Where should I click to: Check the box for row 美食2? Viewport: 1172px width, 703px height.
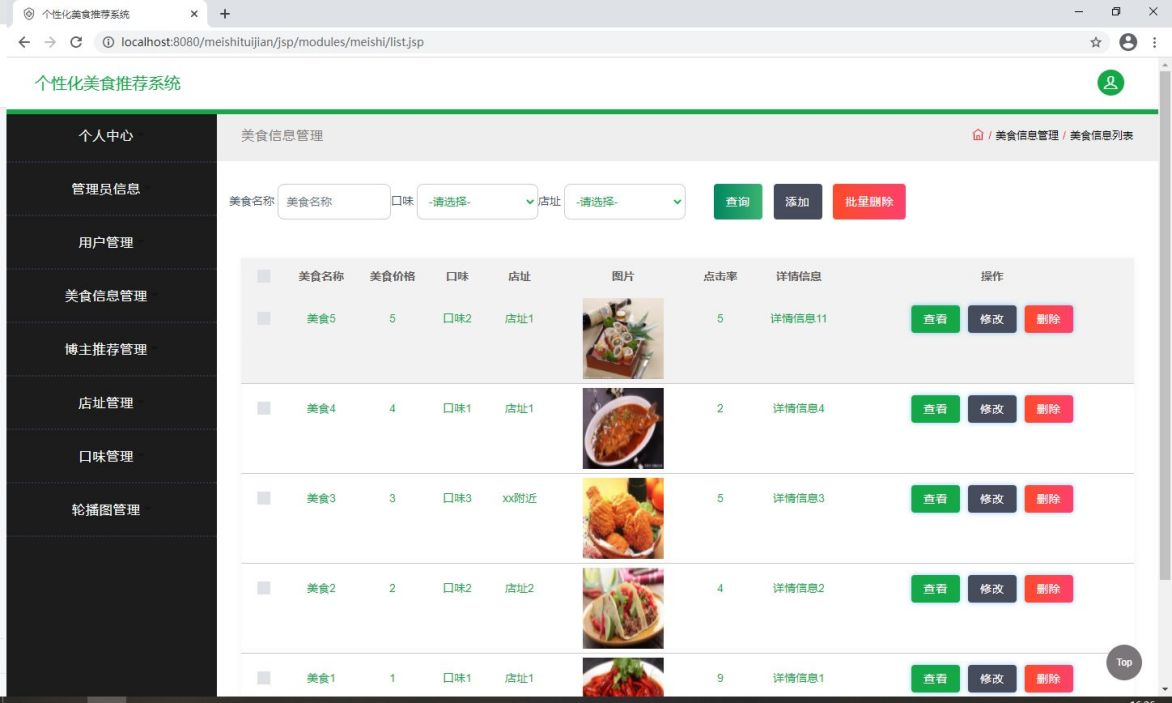click(264, 588)
